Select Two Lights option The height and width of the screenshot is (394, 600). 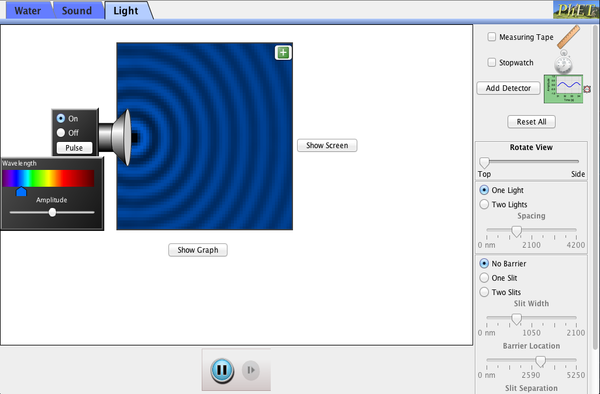click(x=484, y=204)
